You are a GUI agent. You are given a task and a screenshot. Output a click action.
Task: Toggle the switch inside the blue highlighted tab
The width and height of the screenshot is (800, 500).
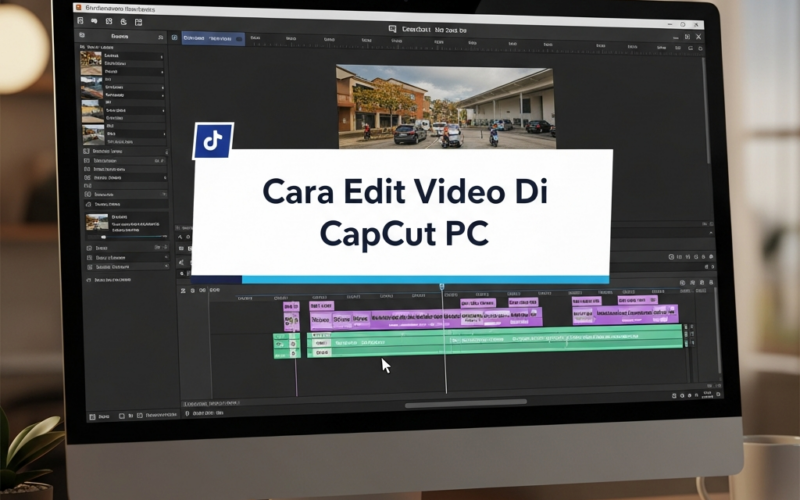point(238,39)
